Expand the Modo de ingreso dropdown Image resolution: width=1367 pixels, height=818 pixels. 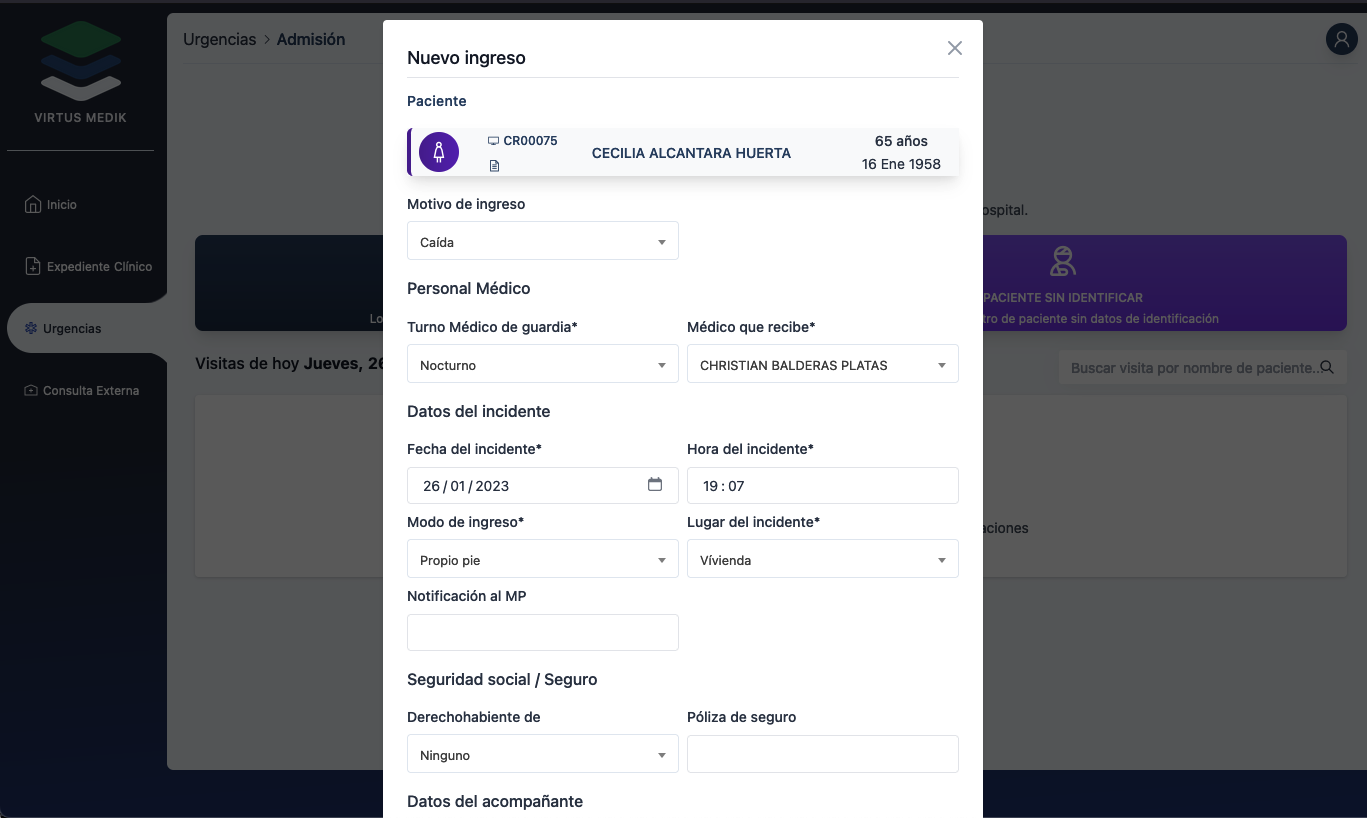tap(542, 560)
